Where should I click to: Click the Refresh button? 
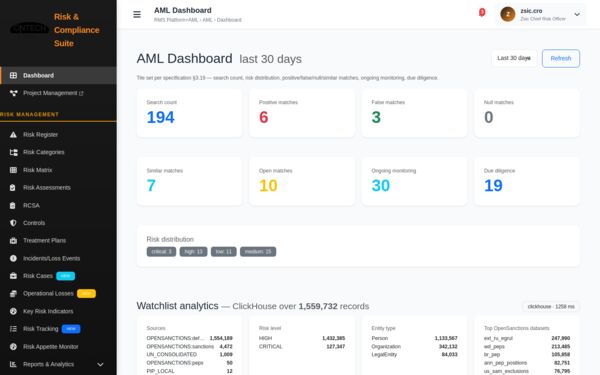(x=561, y=59)
